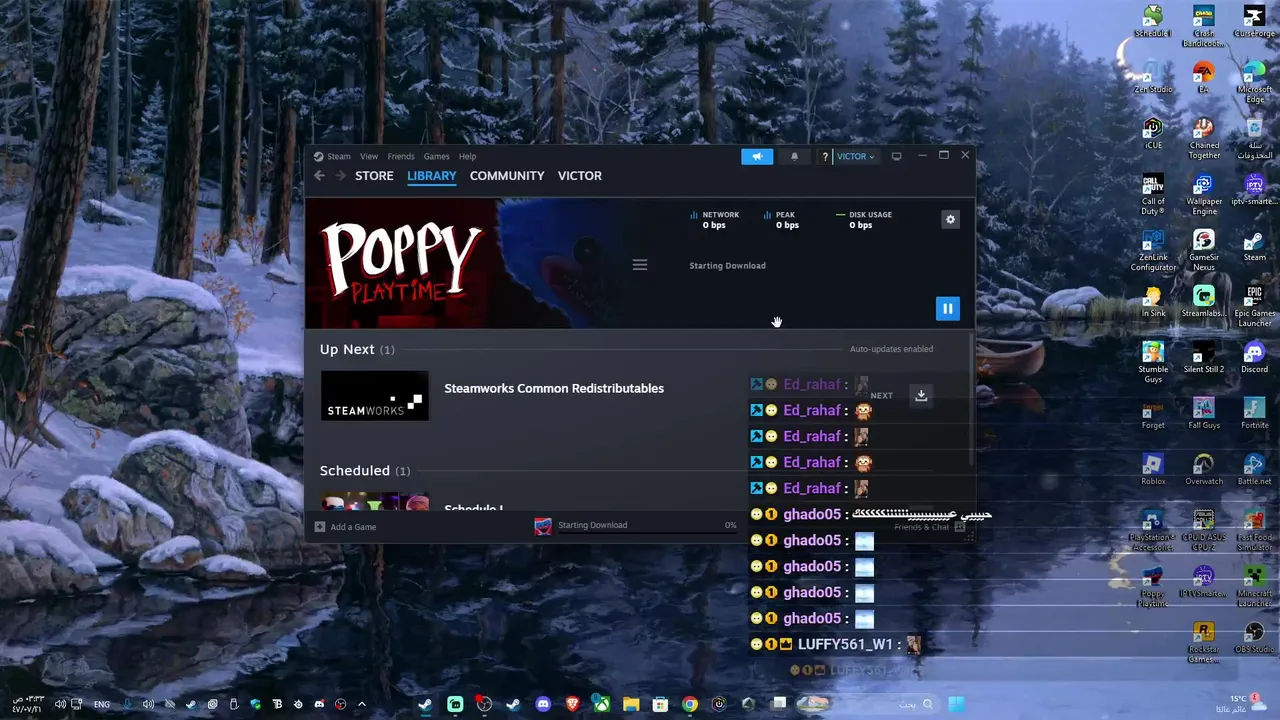The image size is (1280, 720).
Task: Open OBS Studio desktop shortcut
Action: (x=1254, y=637)
